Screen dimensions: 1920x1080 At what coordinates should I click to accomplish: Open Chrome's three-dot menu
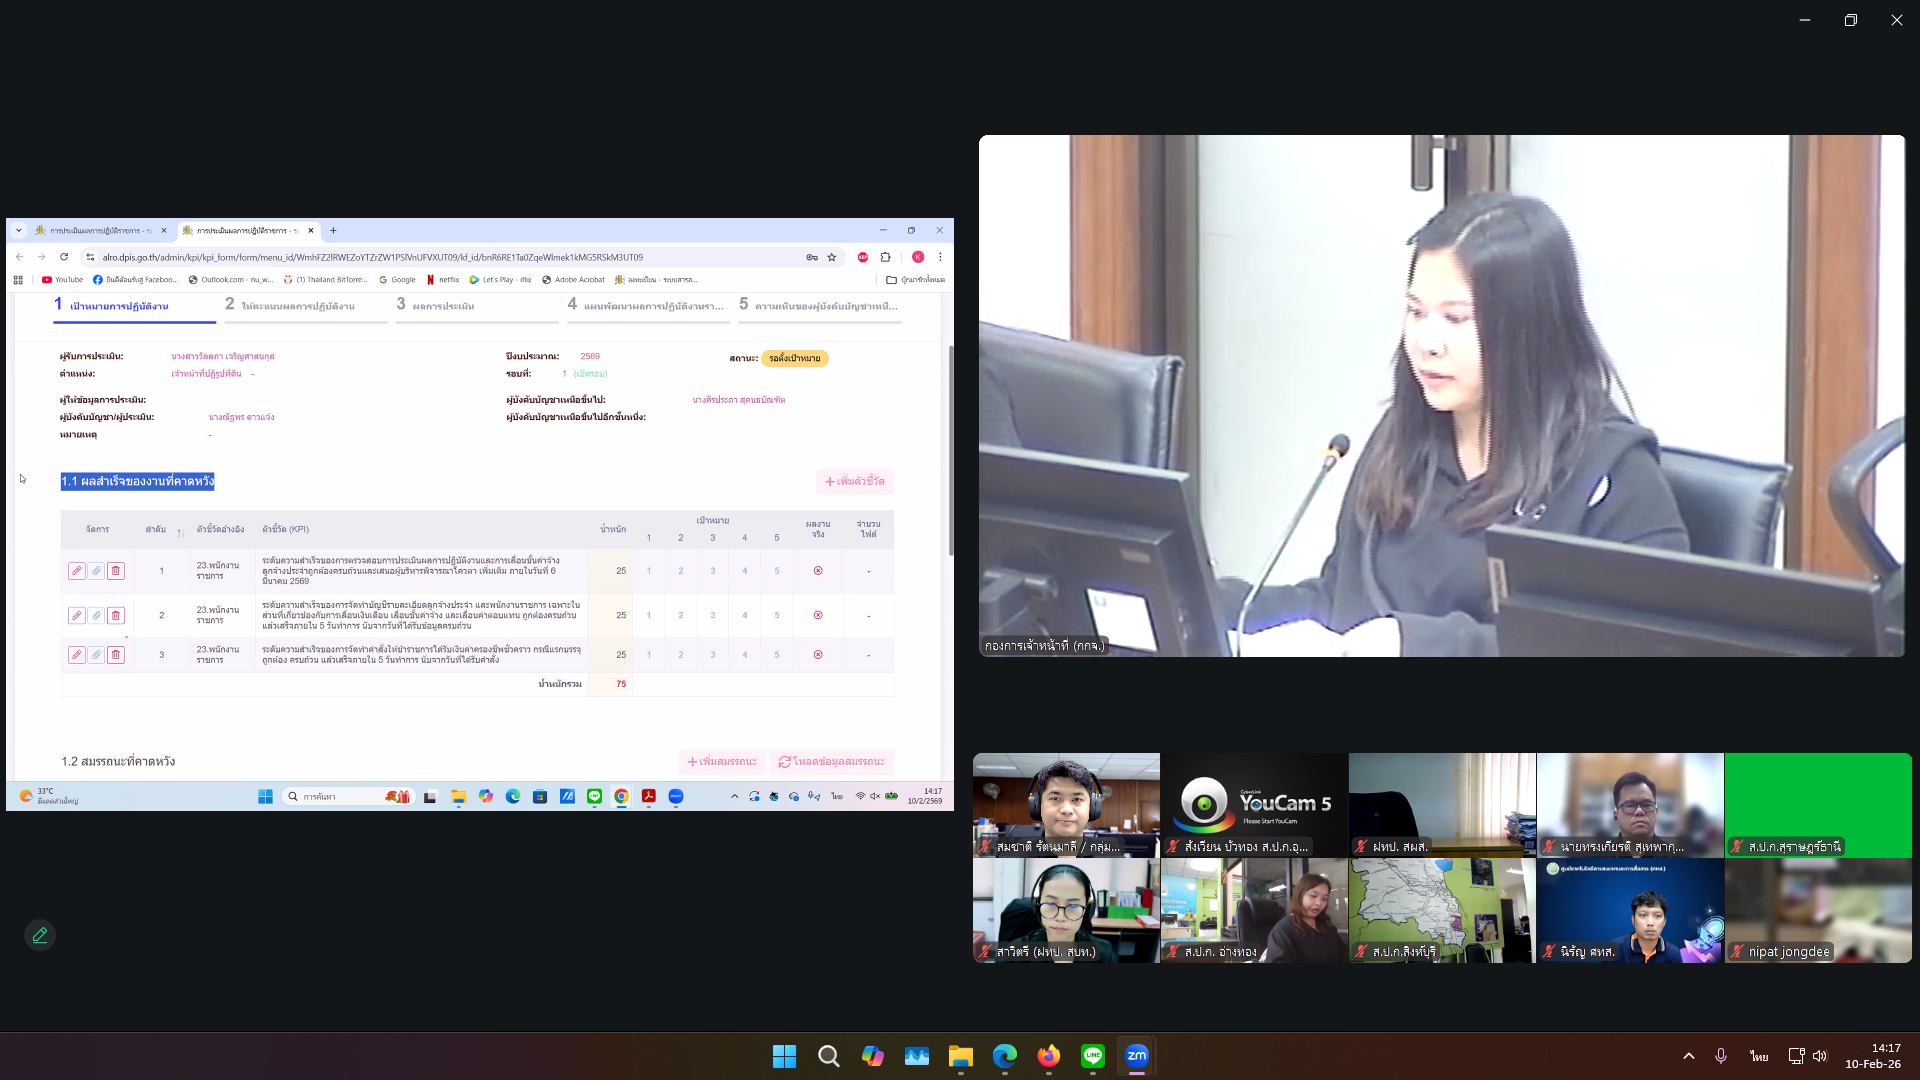tap(939, 257)
